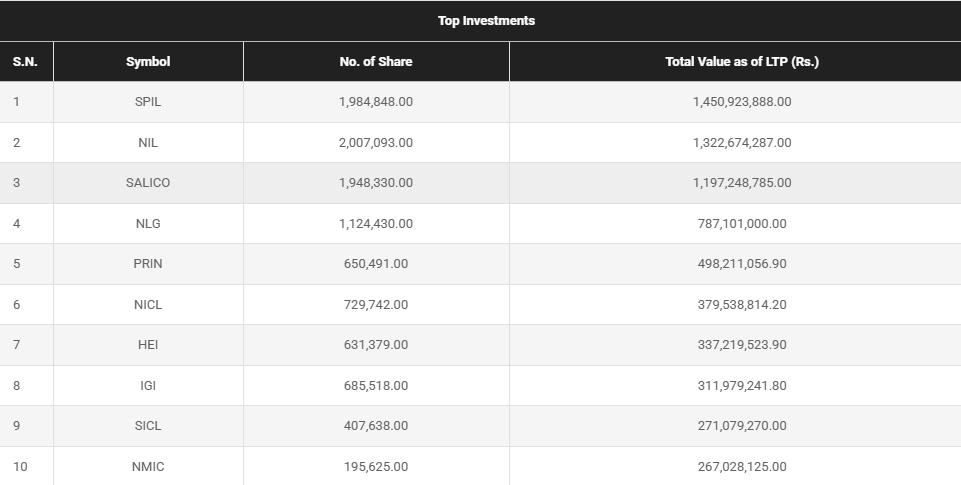The height and width of the screenshot is (485, 961).
Task: Select the NICL symbol
Action: (148, 305)
